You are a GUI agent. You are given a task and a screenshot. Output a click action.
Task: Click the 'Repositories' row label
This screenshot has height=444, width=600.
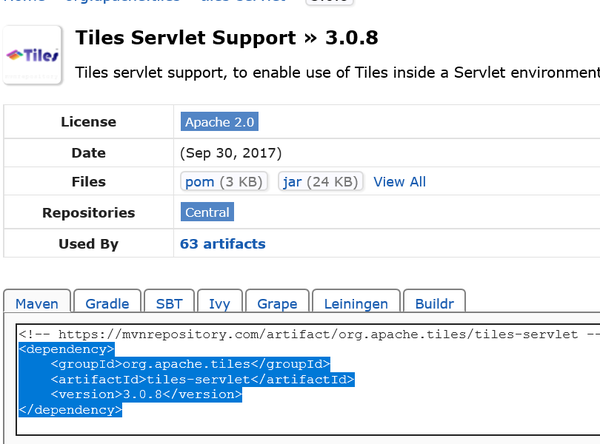(88, 212)
